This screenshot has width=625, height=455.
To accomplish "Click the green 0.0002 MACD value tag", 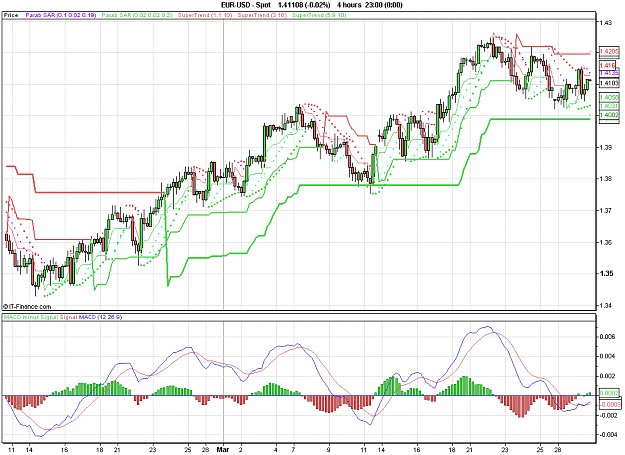I will click(x=609, y=393).
